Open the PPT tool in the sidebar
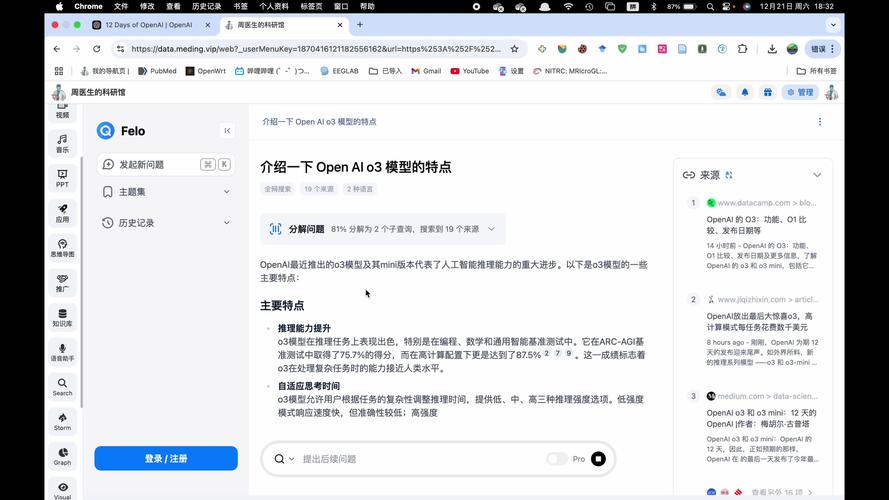Screen dimensions: 889x500 [62, 178]
